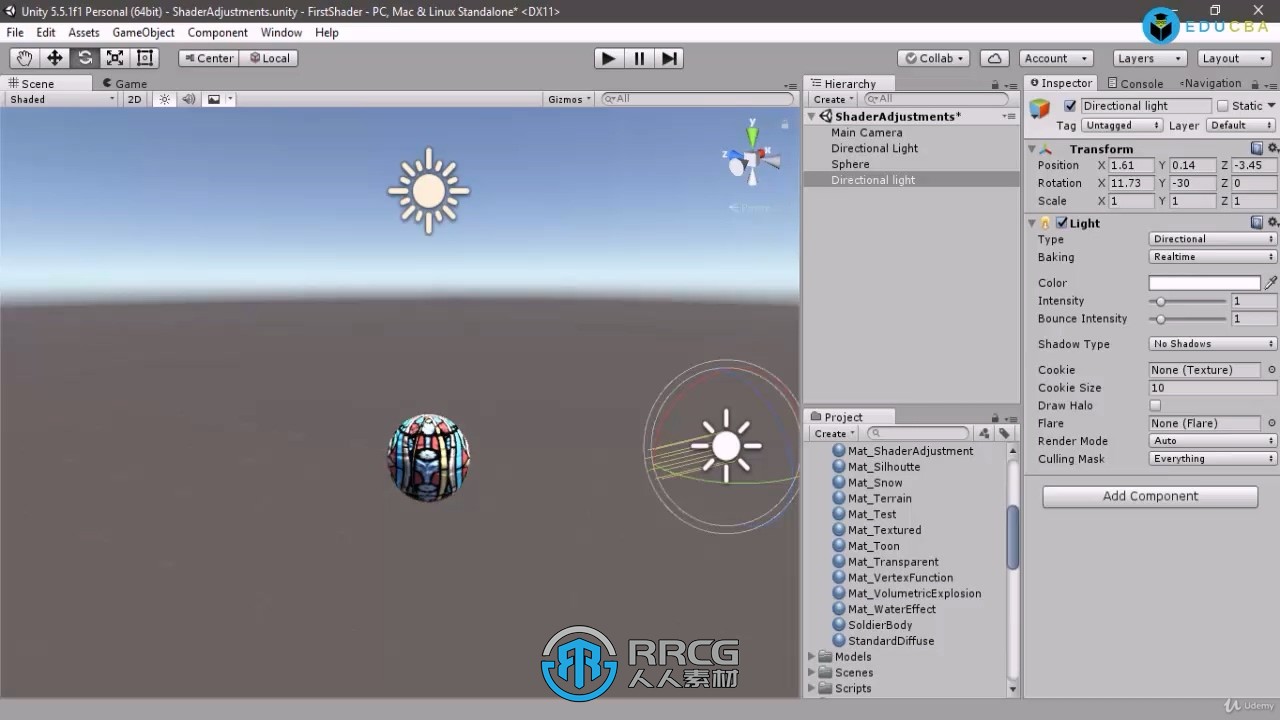
Task: Select the directional light gizmo in scene
Action: point(726,447)
